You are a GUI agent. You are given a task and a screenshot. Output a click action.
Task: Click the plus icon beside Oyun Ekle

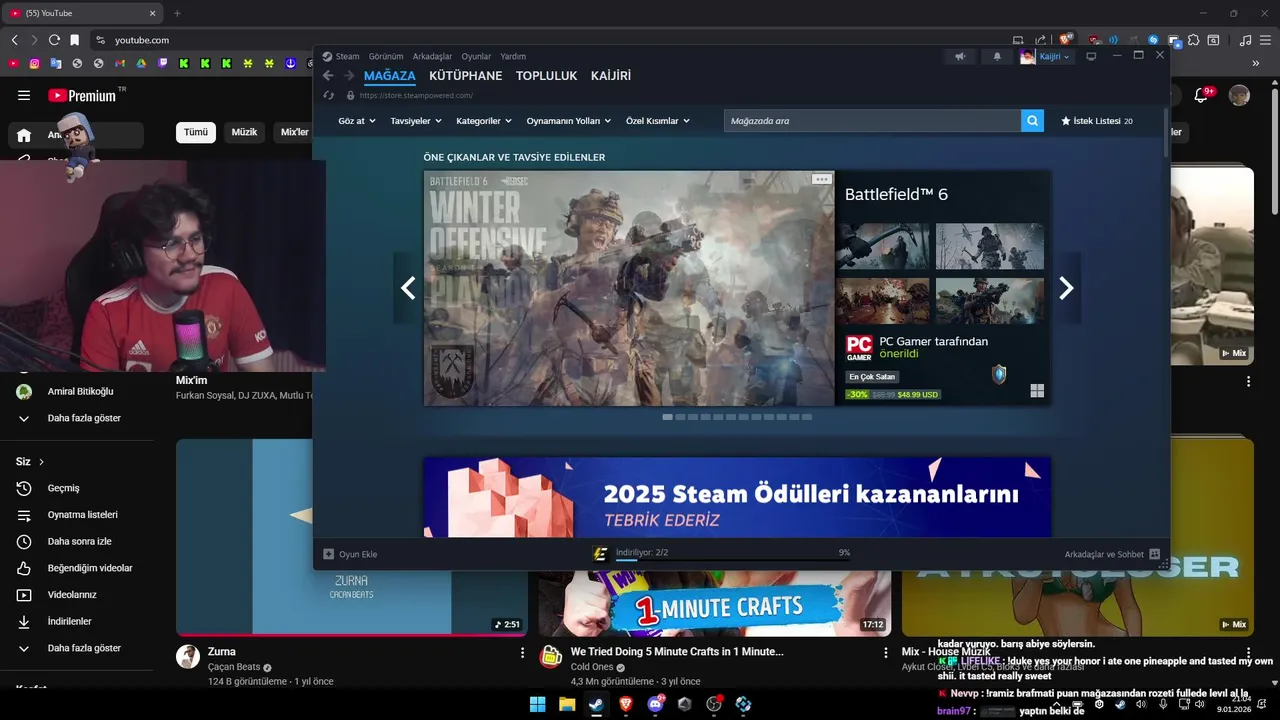pos(328,554)
